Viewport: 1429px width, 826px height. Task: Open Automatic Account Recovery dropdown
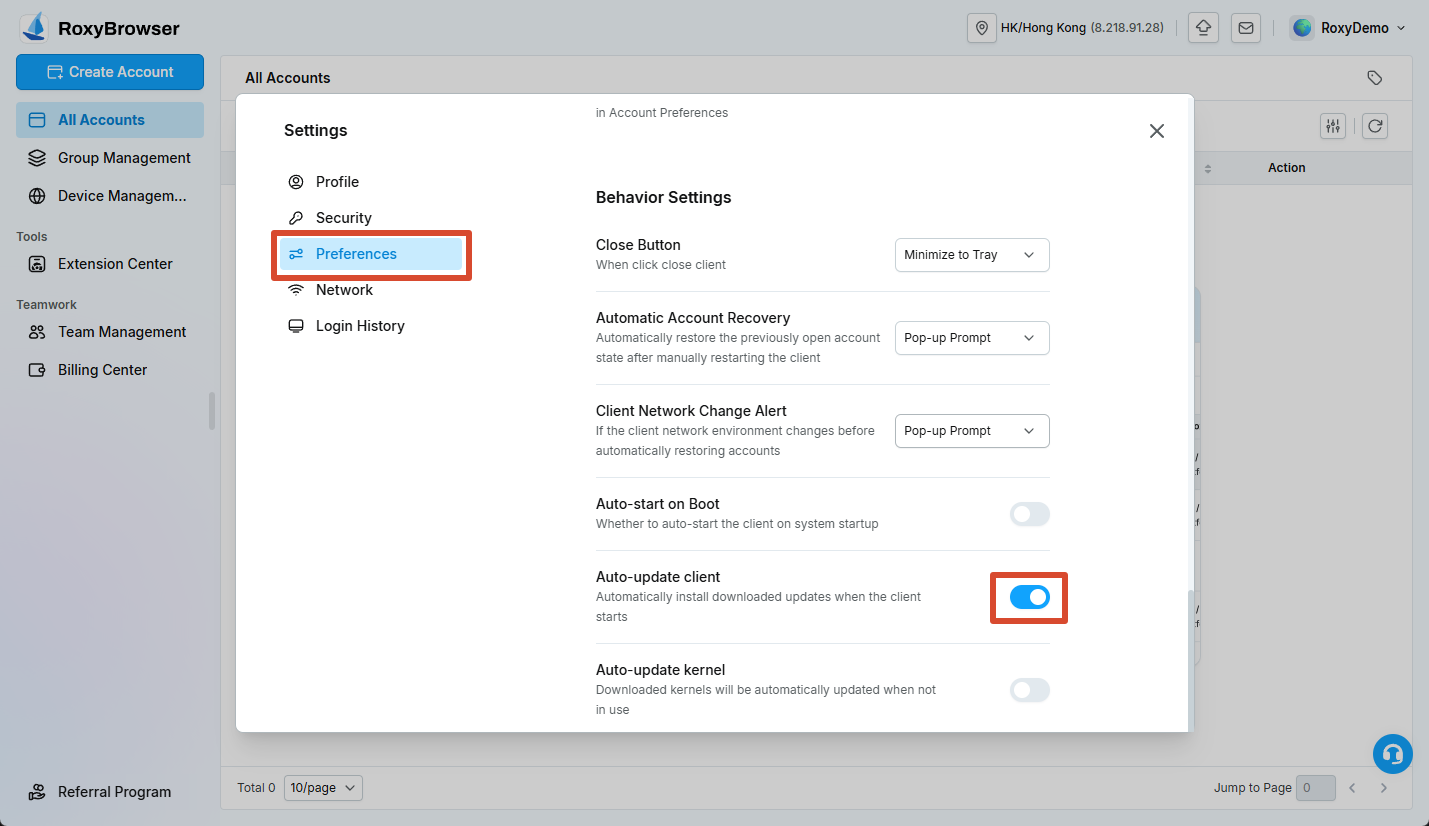point(972,338)
